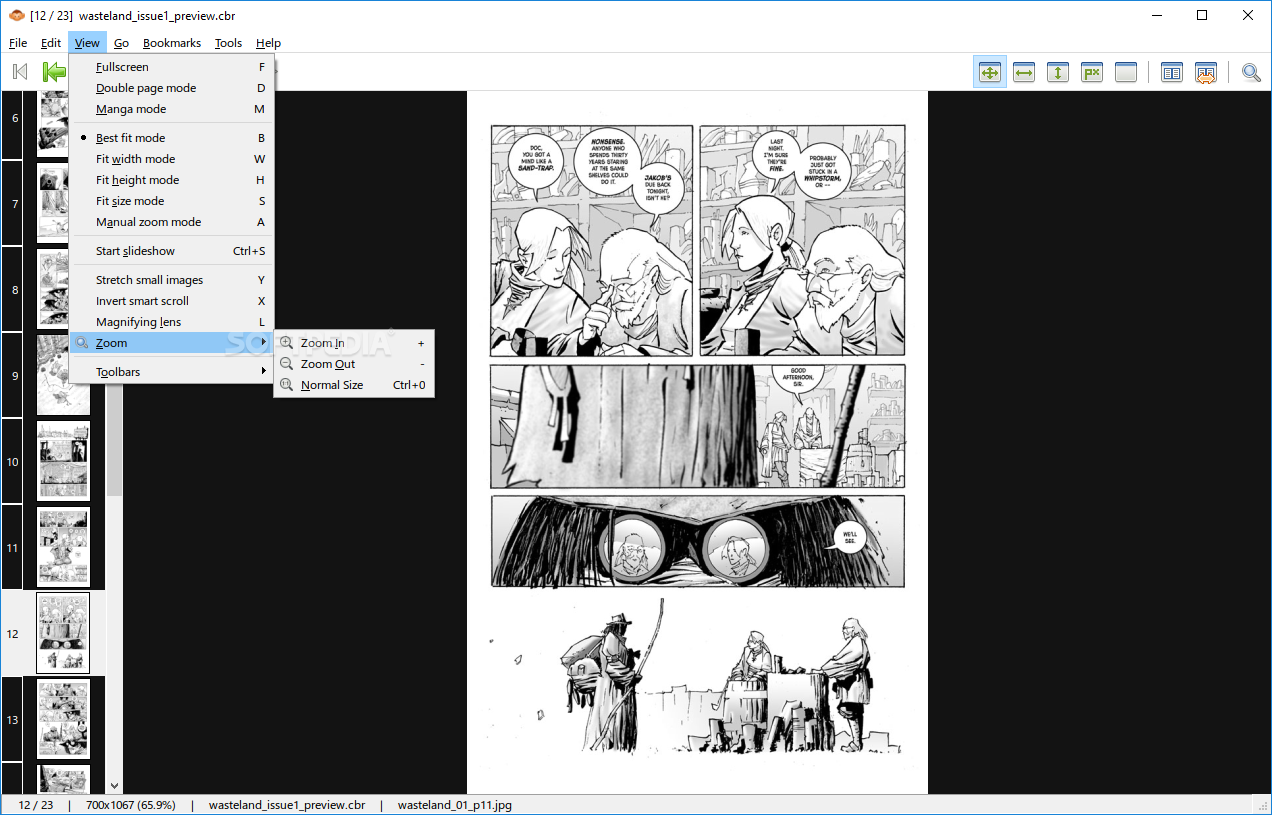Open the Tools menu

(x=228, y=43)
